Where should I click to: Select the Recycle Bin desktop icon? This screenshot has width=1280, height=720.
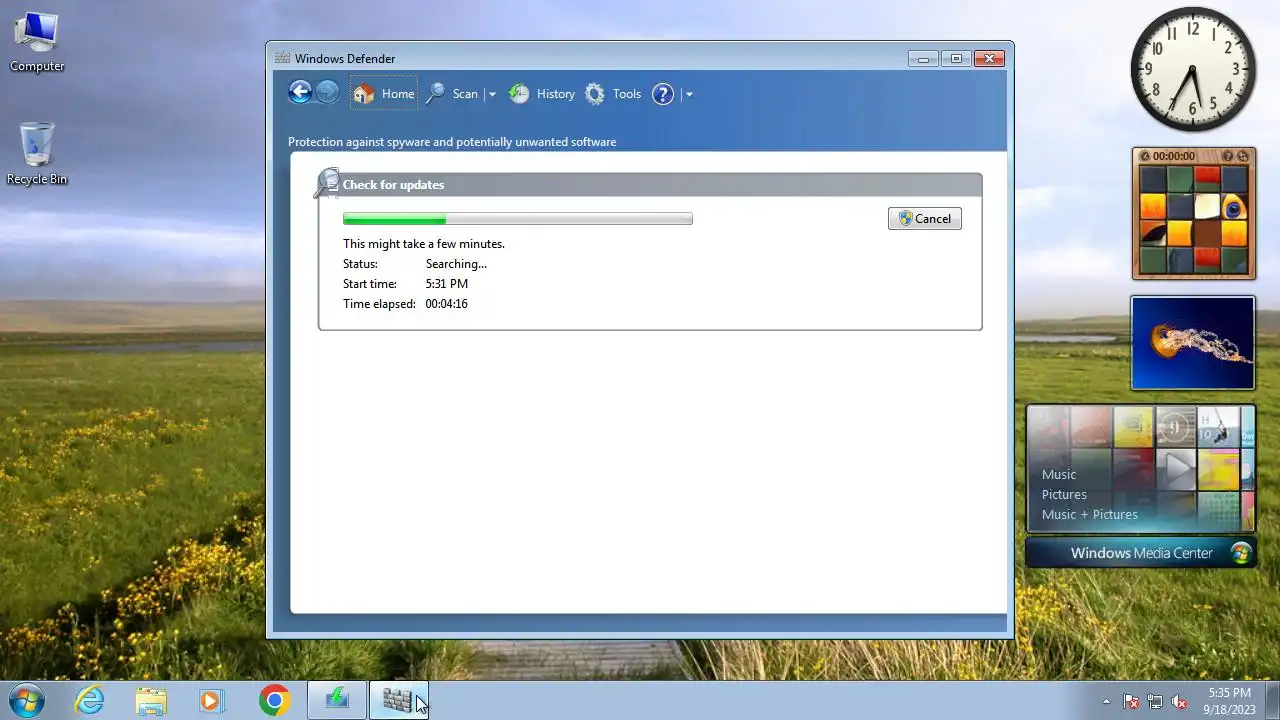[37, 155]
